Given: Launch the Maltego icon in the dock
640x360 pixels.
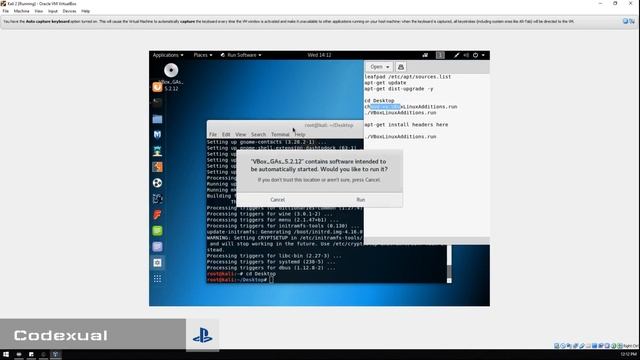Looking at the screenshot, I should click(x=157, y=199).
